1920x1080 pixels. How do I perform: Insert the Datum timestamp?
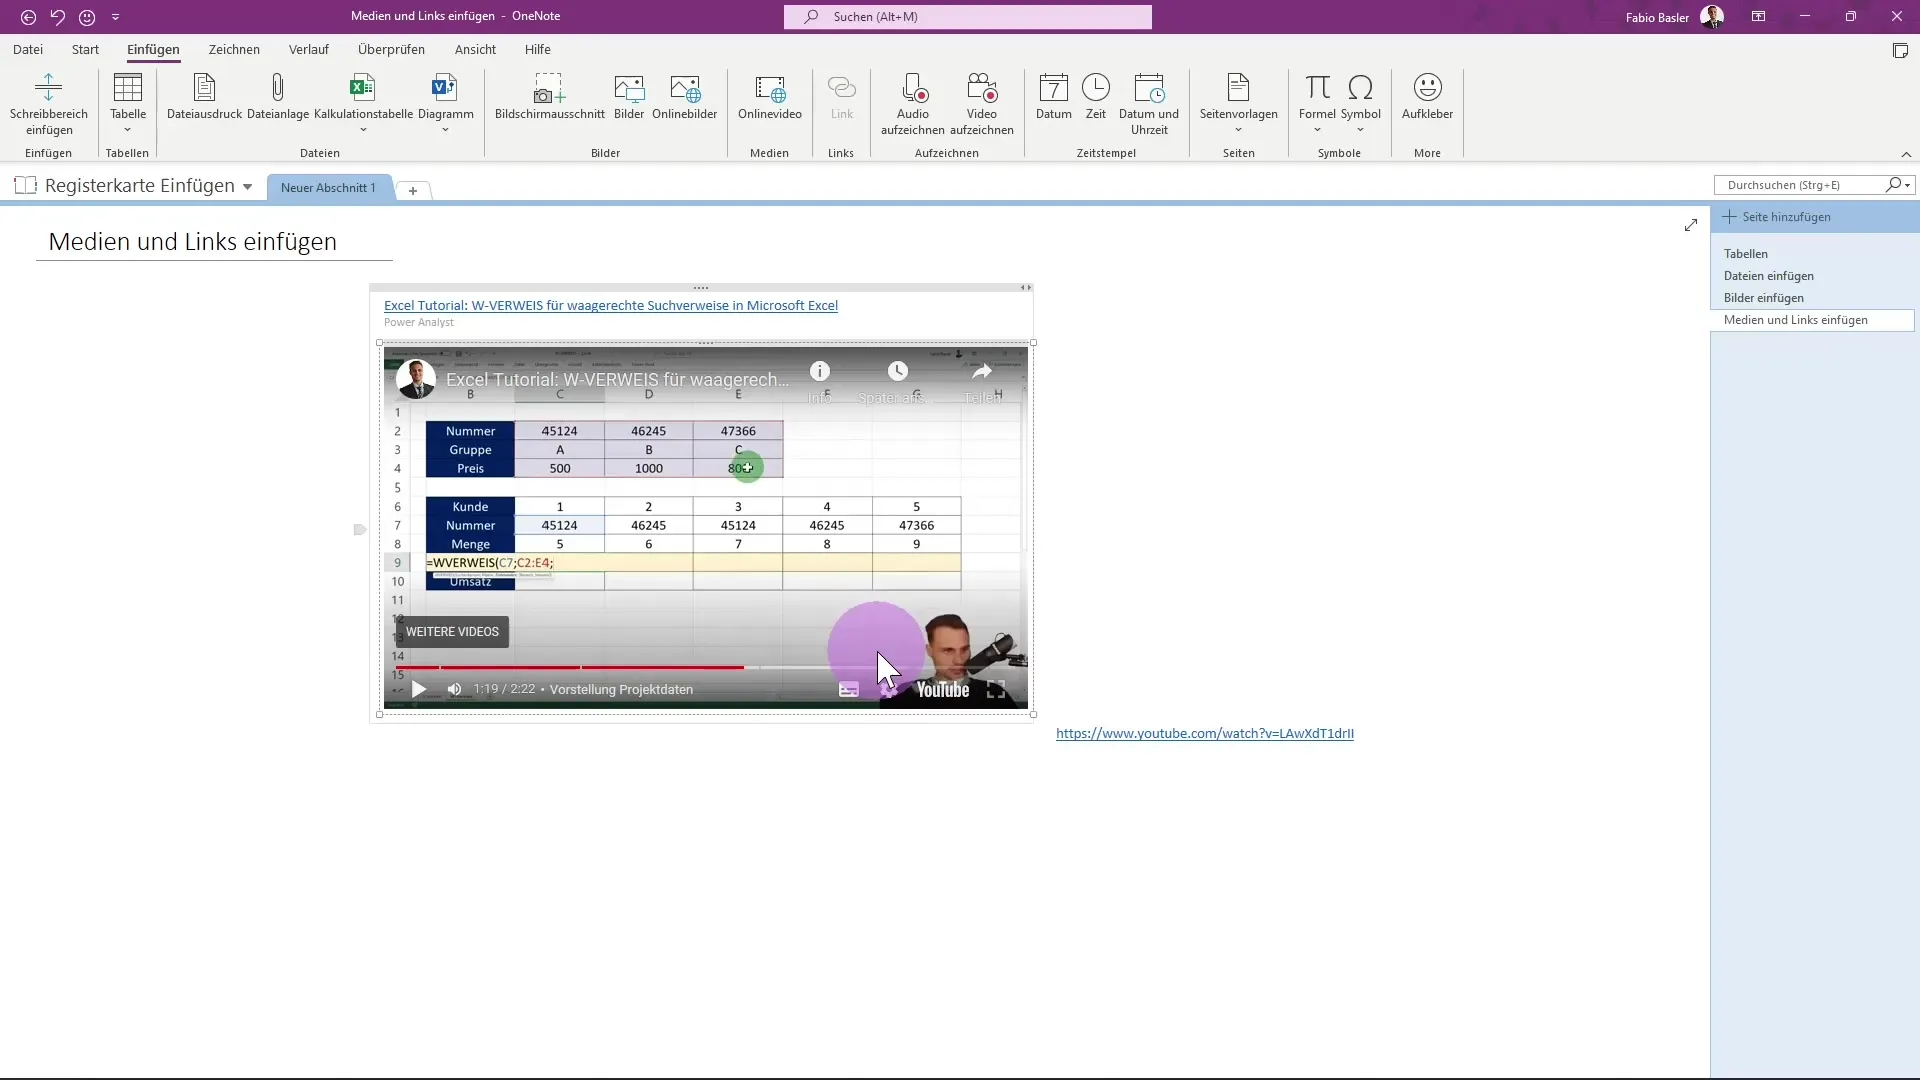point(1054,97)
